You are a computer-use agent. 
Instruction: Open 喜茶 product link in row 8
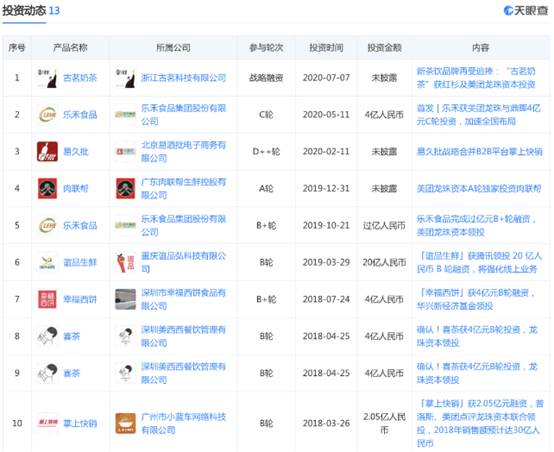[x=71, y=336]
